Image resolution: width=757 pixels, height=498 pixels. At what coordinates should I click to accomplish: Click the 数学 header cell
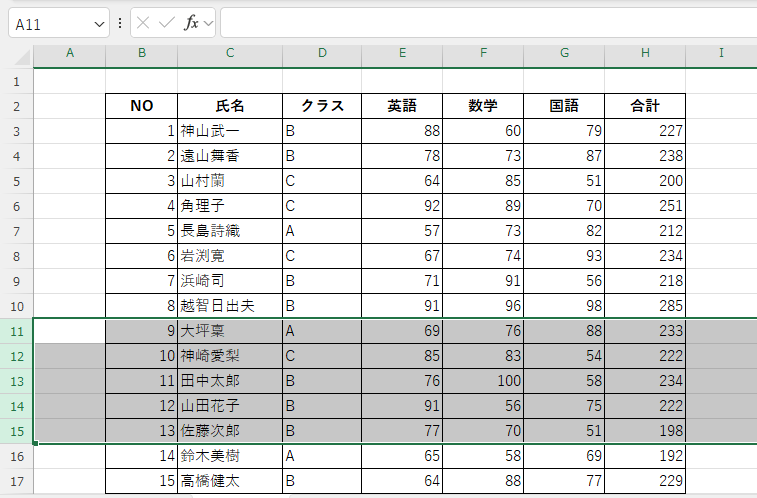coord(483,106)
